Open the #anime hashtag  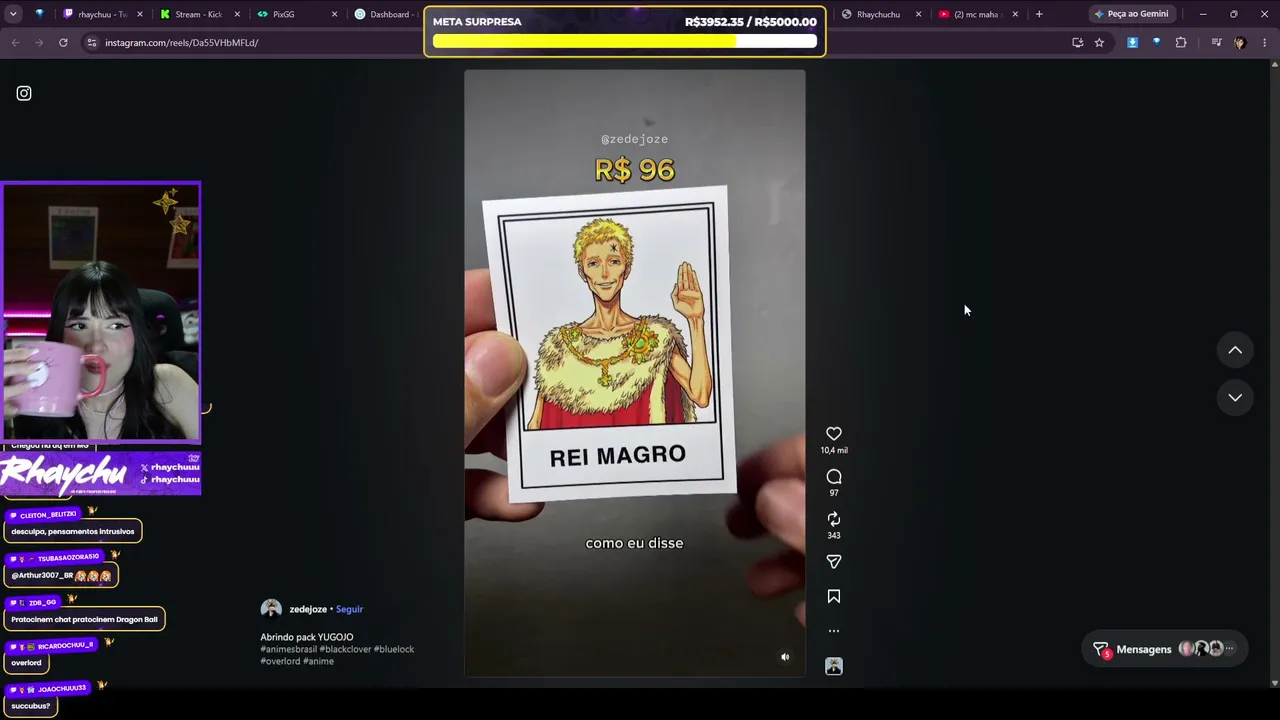pos(319,661)
